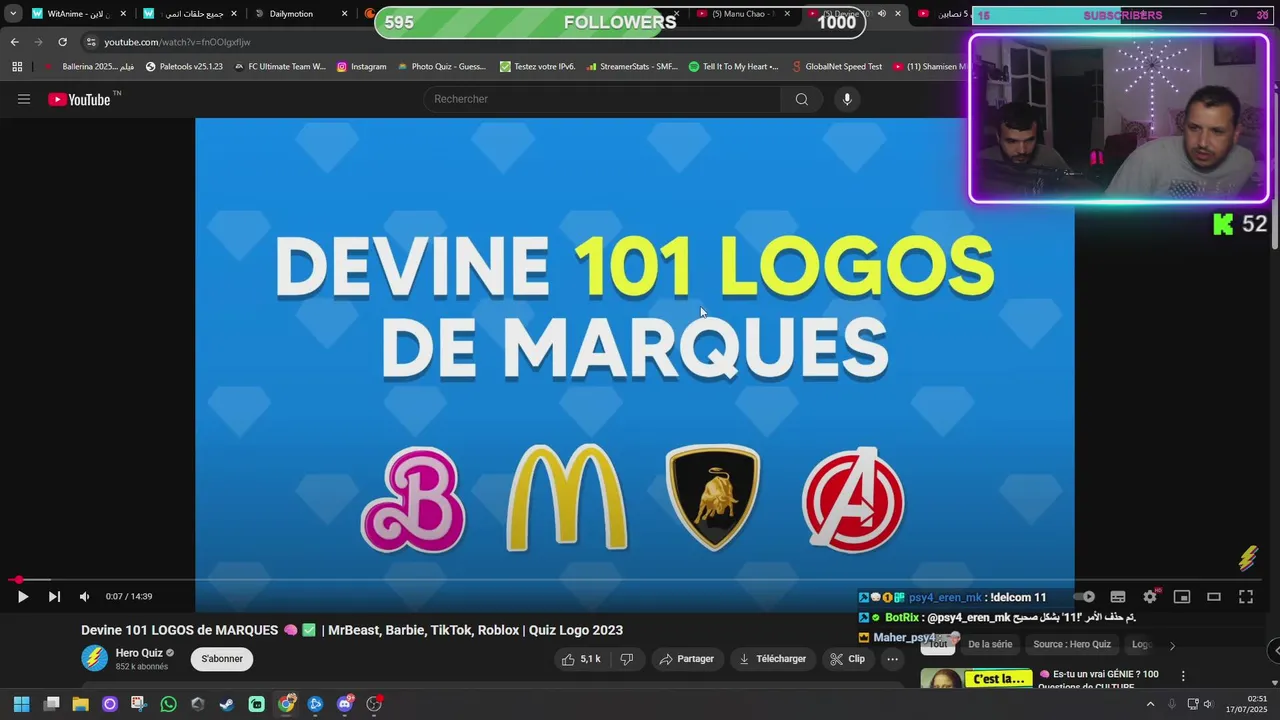
Task: Switch to miniplayer mode
Action: click(1182, 597)
